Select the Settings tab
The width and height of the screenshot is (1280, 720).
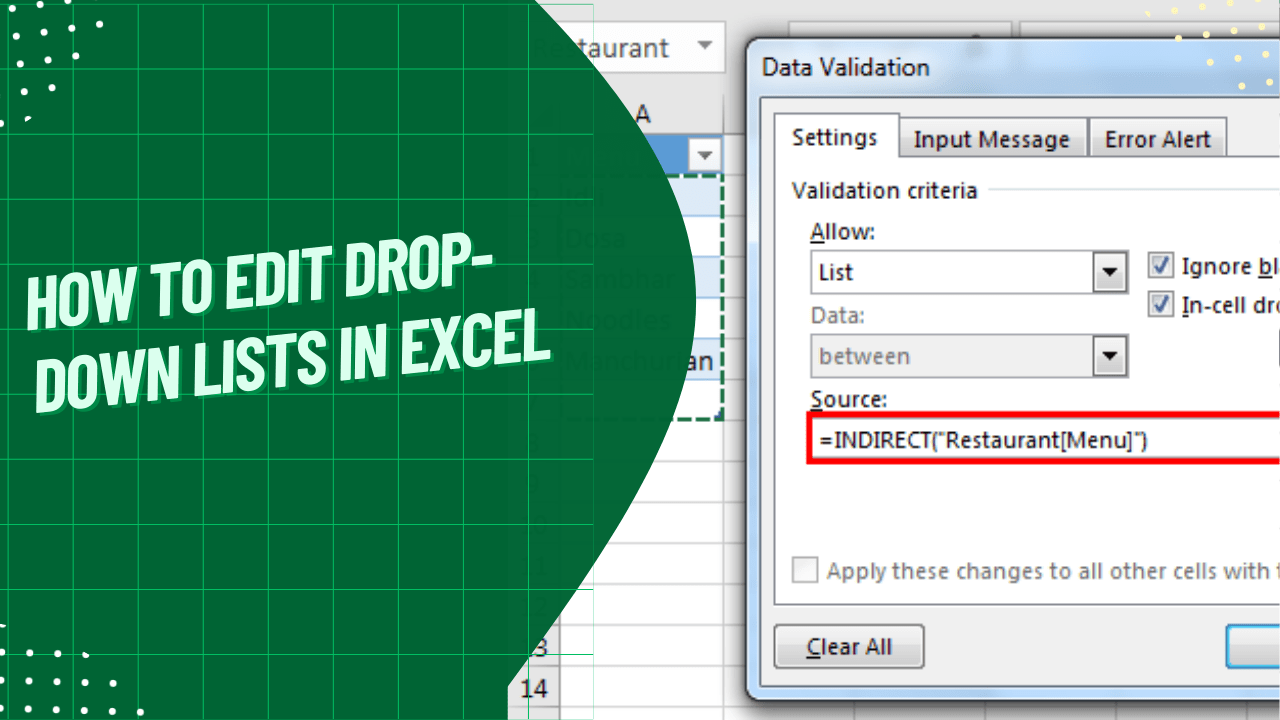click(837, 137)
